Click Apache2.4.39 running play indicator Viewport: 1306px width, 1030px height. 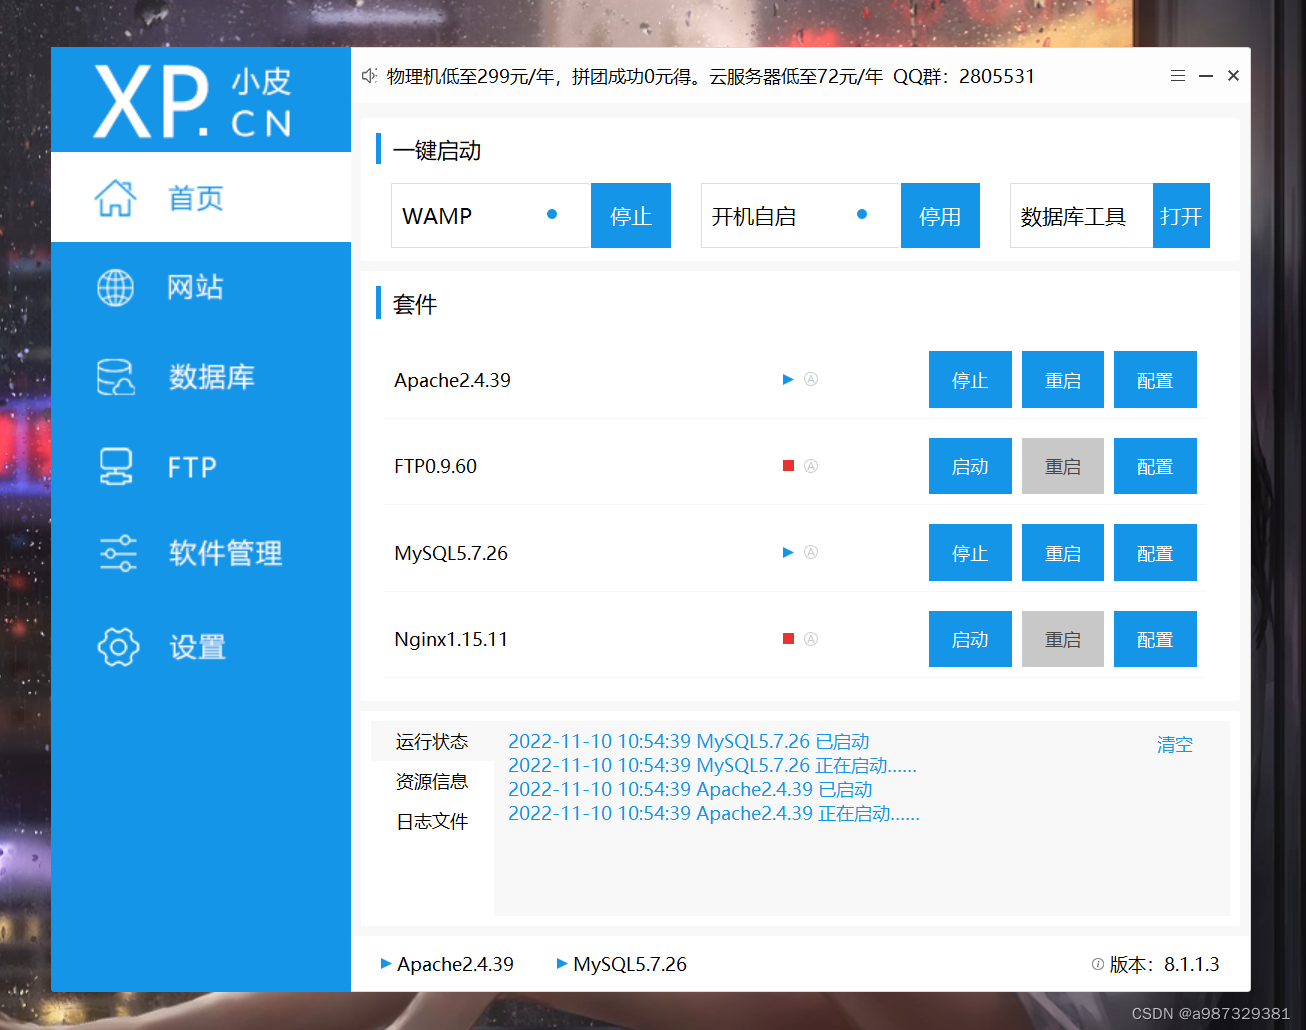point(788,379)
